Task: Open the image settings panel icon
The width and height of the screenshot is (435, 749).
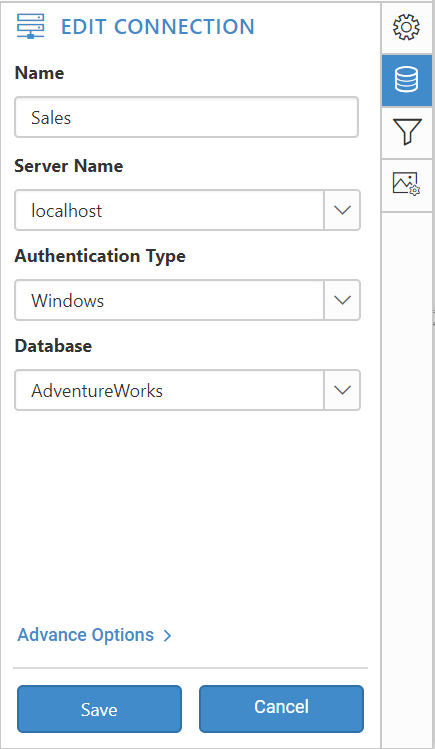Action: pos(407,184)
